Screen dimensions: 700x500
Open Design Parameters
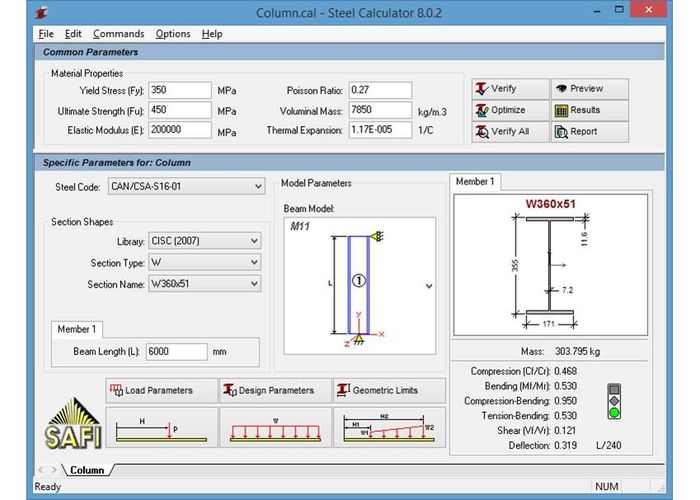(x=275, y=390)
